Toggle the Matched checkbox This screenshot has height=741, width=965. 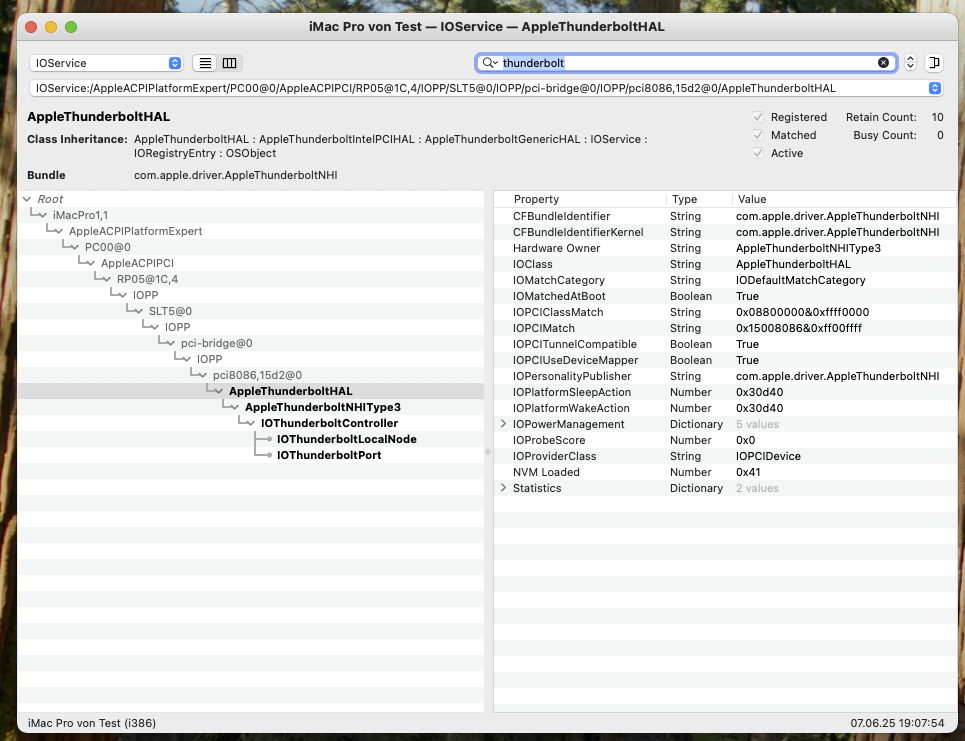click(x=759, y=135)
